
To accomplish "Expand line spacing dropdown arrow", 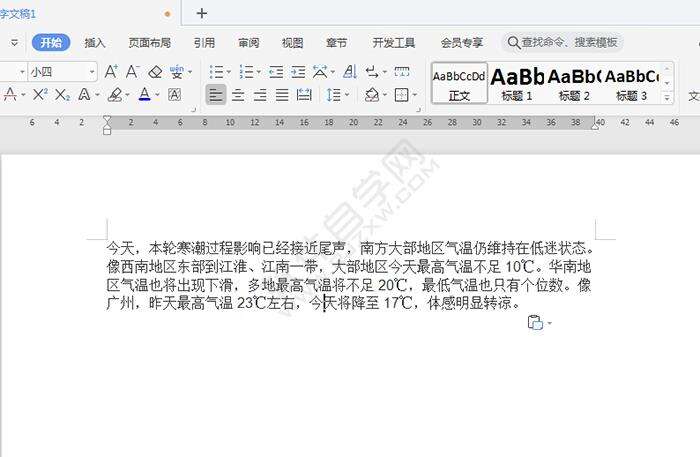I will click(347, 95).
